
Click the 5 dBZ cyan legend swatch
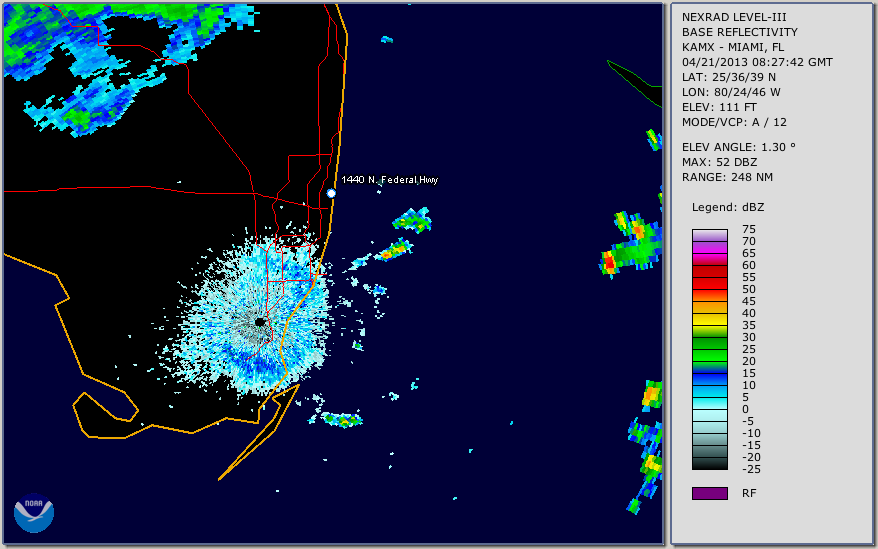(x=710, y=403)
